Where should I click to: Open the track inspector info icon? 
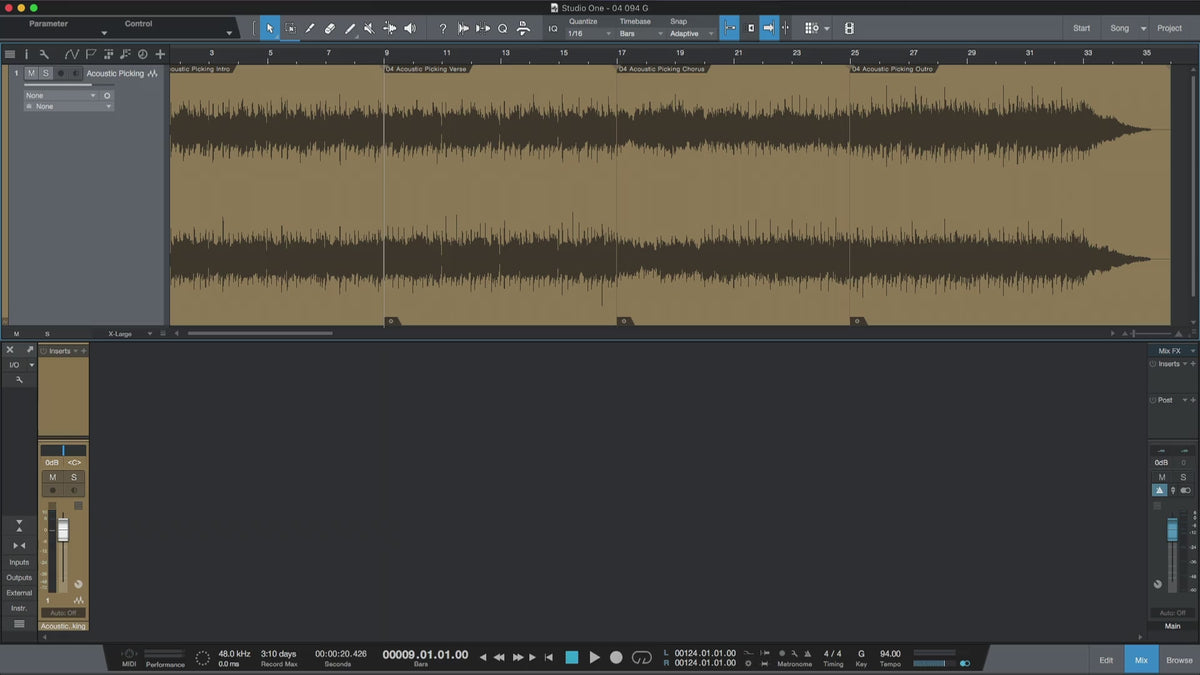27,54
